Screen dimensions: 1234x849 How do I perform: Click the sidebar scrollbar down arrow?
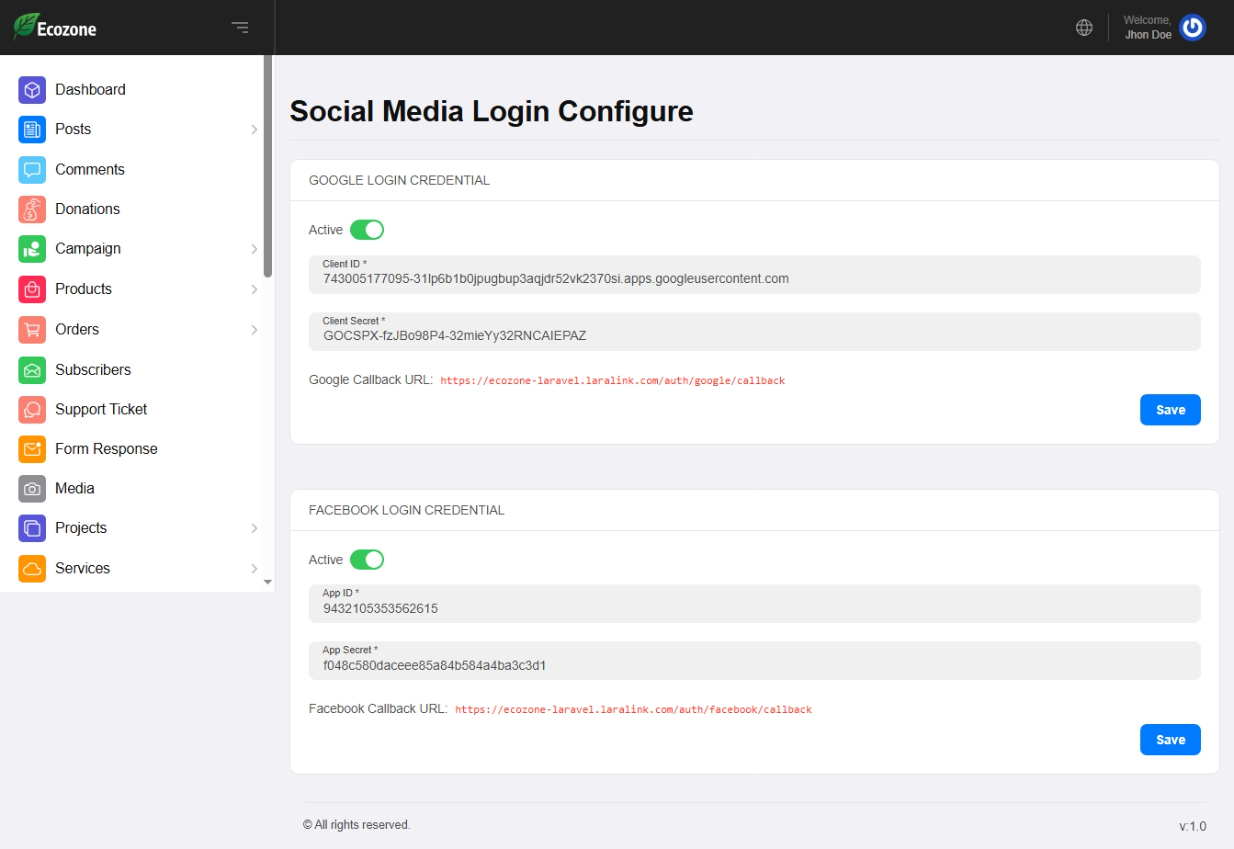[x=267, y=582]
